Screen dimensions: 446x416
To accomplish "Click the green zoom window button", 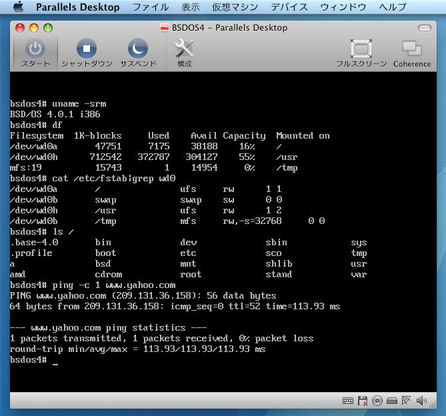I will coord(48,28).
